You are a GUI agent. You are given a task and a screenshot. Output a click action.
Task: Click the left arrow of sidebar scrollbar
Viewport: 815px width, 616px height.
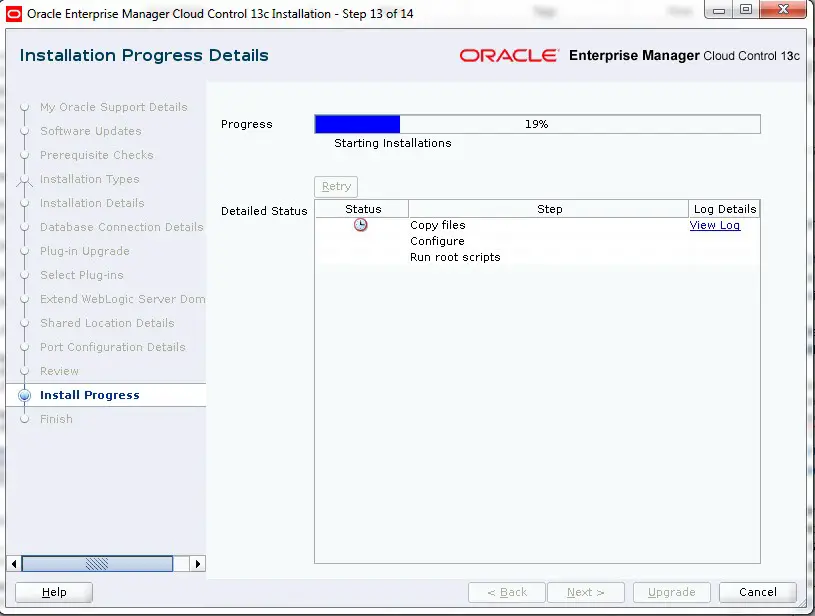coord(14,563)
